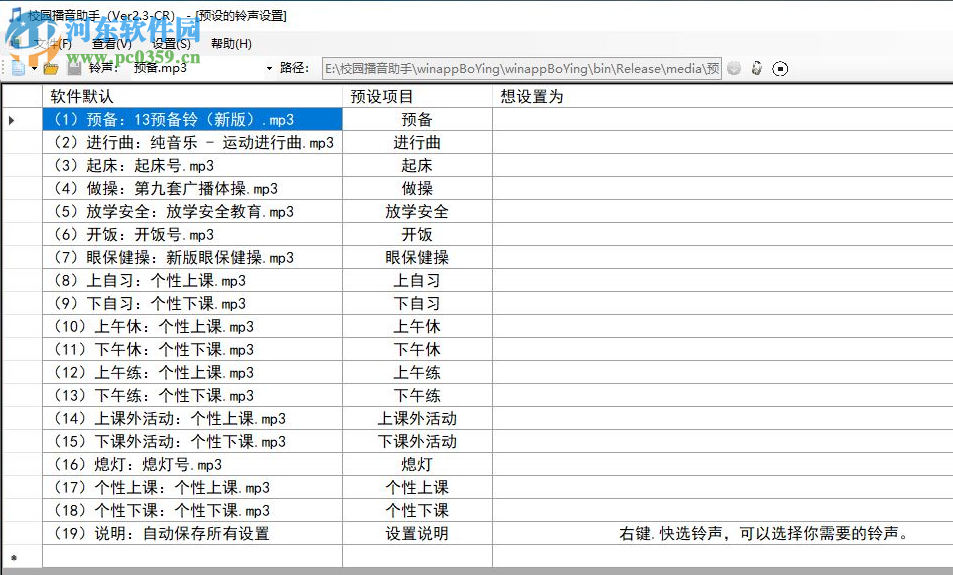Click the 做操 cell in 预设项目 column
This screenshot has width=953, height=575.
point(418,188)
